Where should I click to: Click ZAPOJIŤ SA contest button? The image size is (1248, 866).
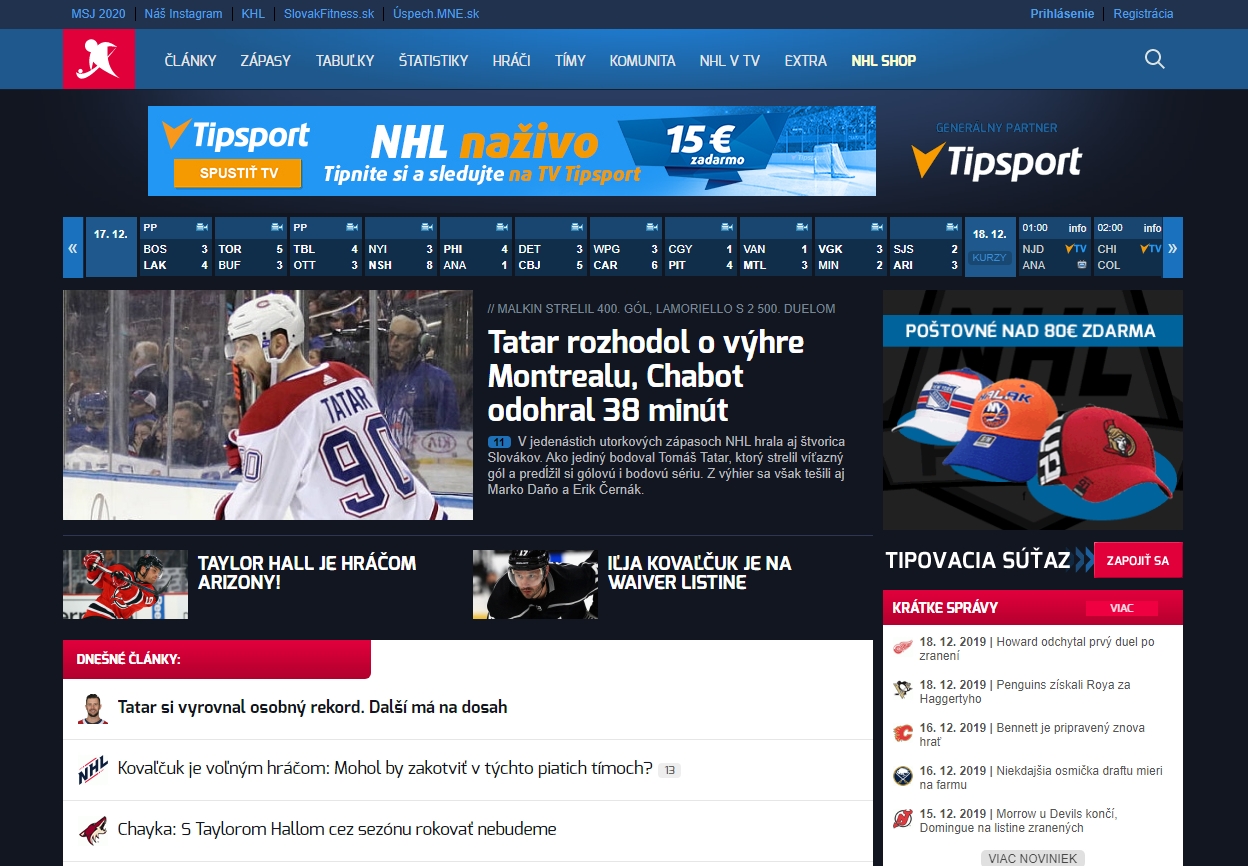point(1138,560)
